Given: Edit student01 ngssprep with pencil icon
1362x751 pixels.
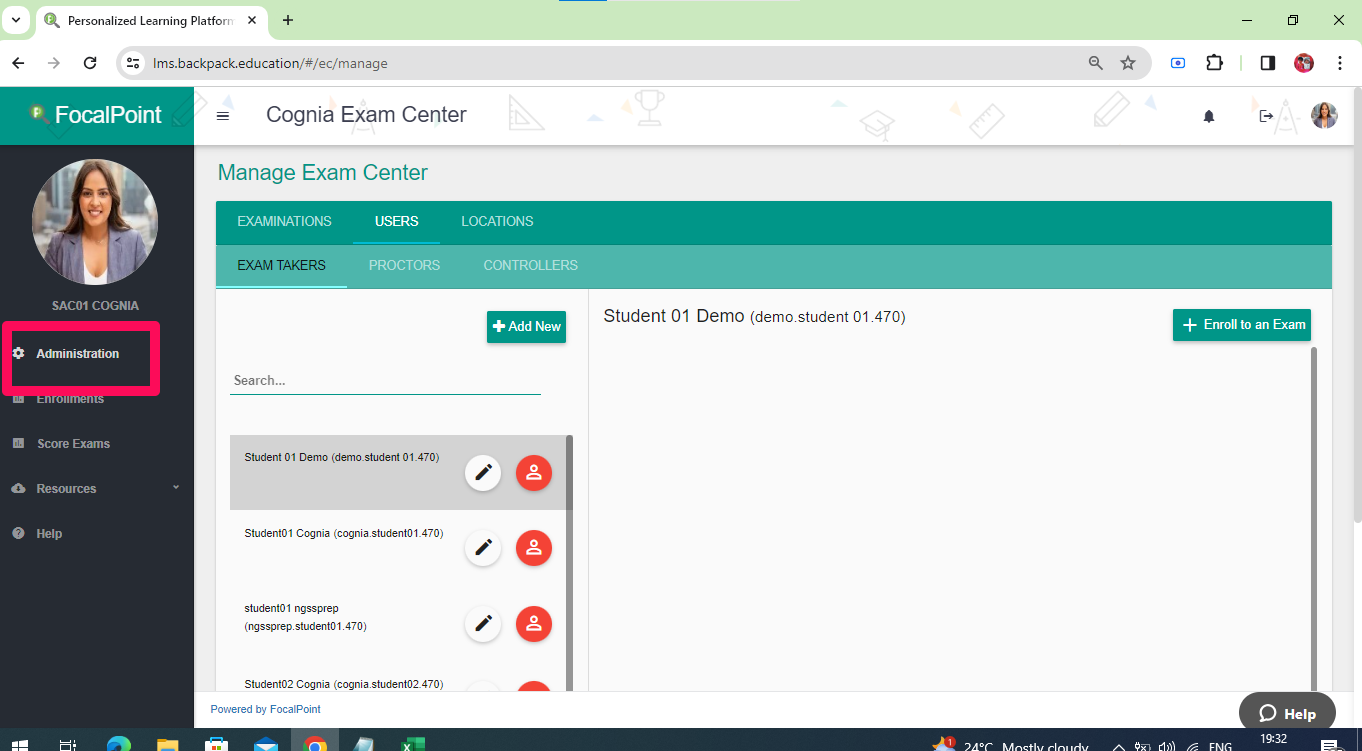Looking at the screenshot, I should pyautogui.click(x=483, y=623).
